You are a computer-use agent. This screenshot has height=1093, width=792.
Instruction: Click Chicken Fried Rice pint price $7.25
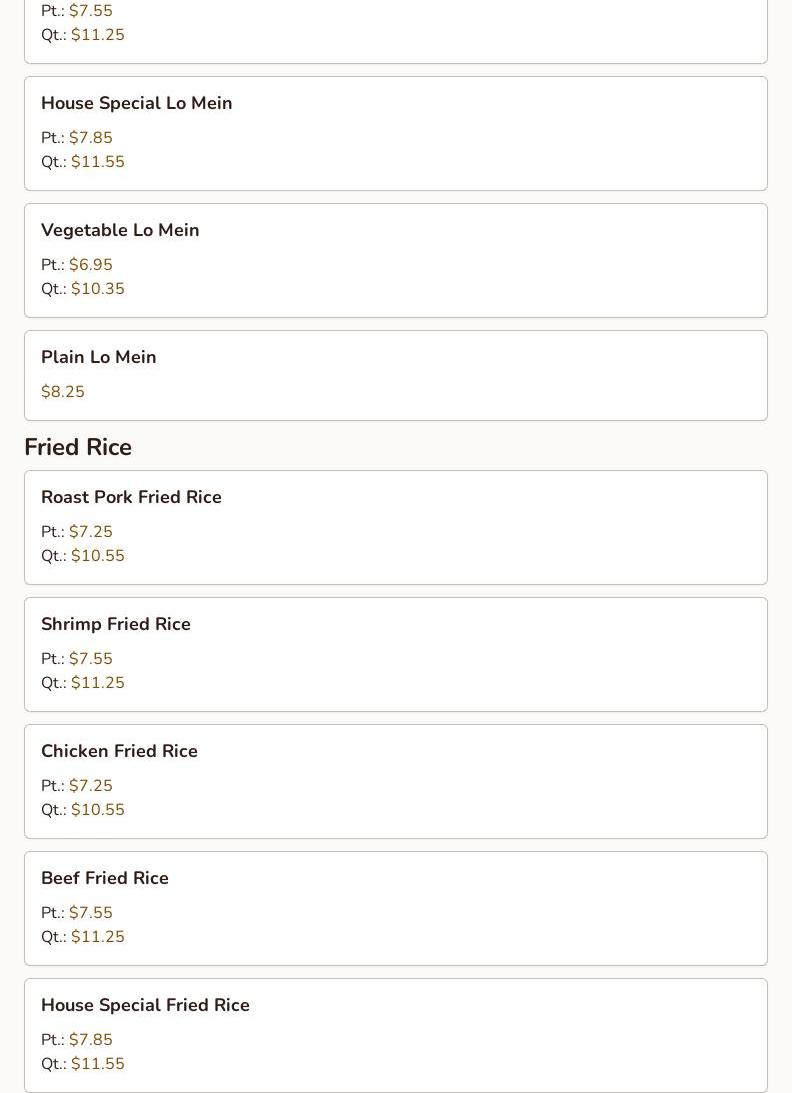[90, 786]
